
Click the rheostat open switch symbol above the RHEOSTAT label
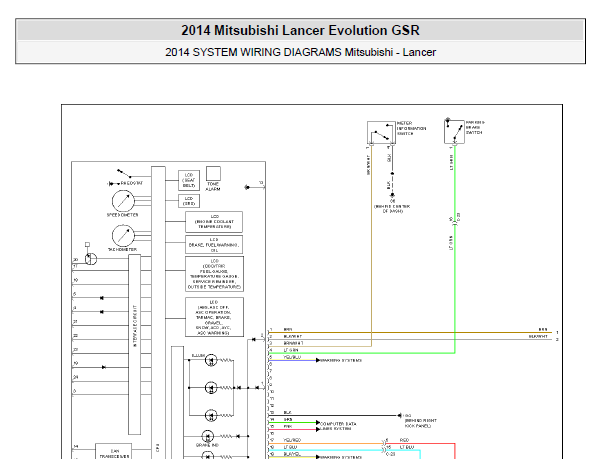point(124,174)
